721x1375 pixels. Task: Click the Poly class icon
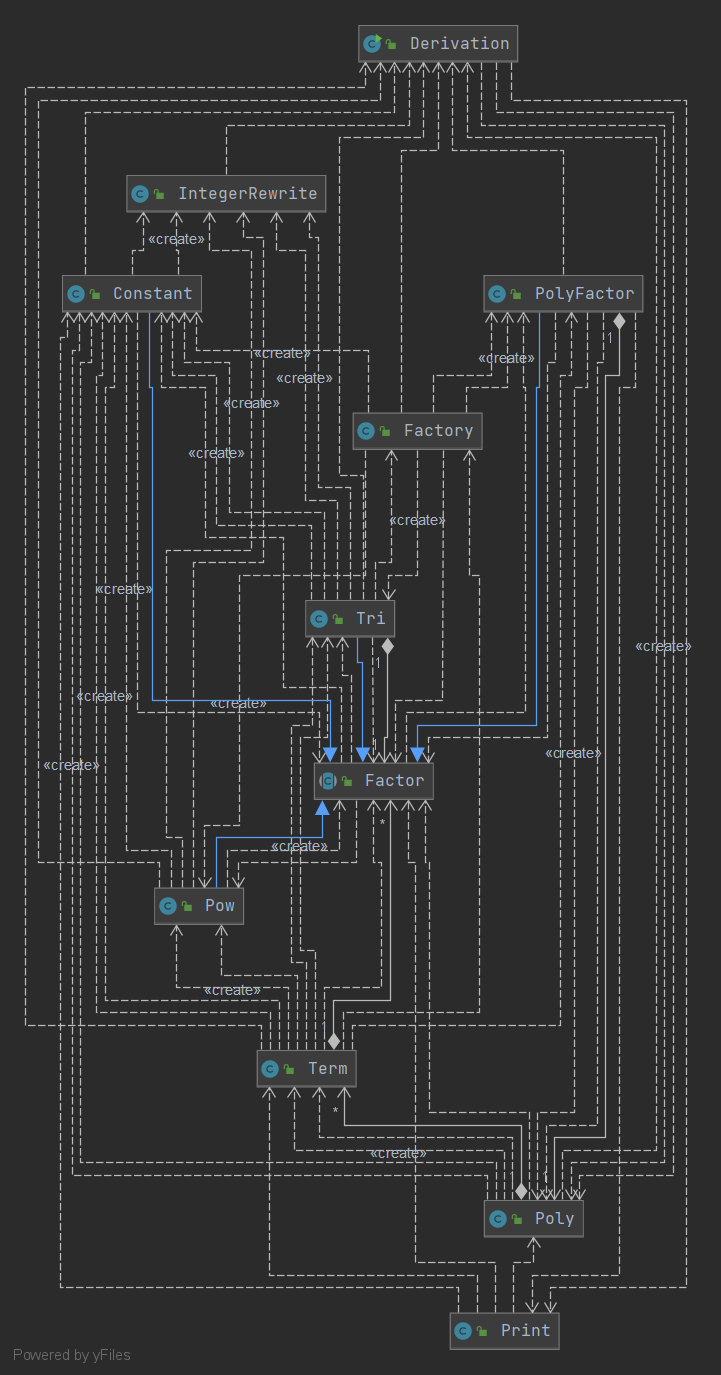[497, 1219]
